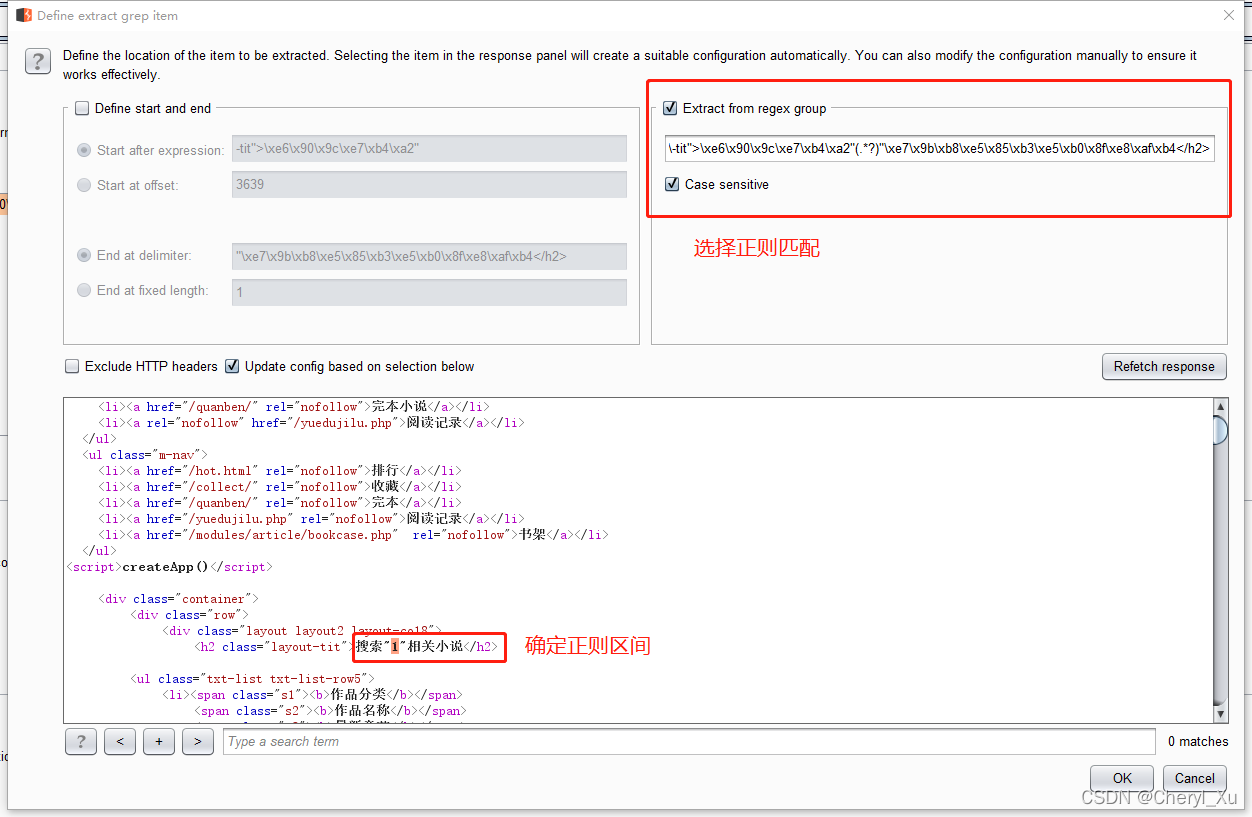
Task: Enable Define start and end checkbox
Action: point(83,108)
